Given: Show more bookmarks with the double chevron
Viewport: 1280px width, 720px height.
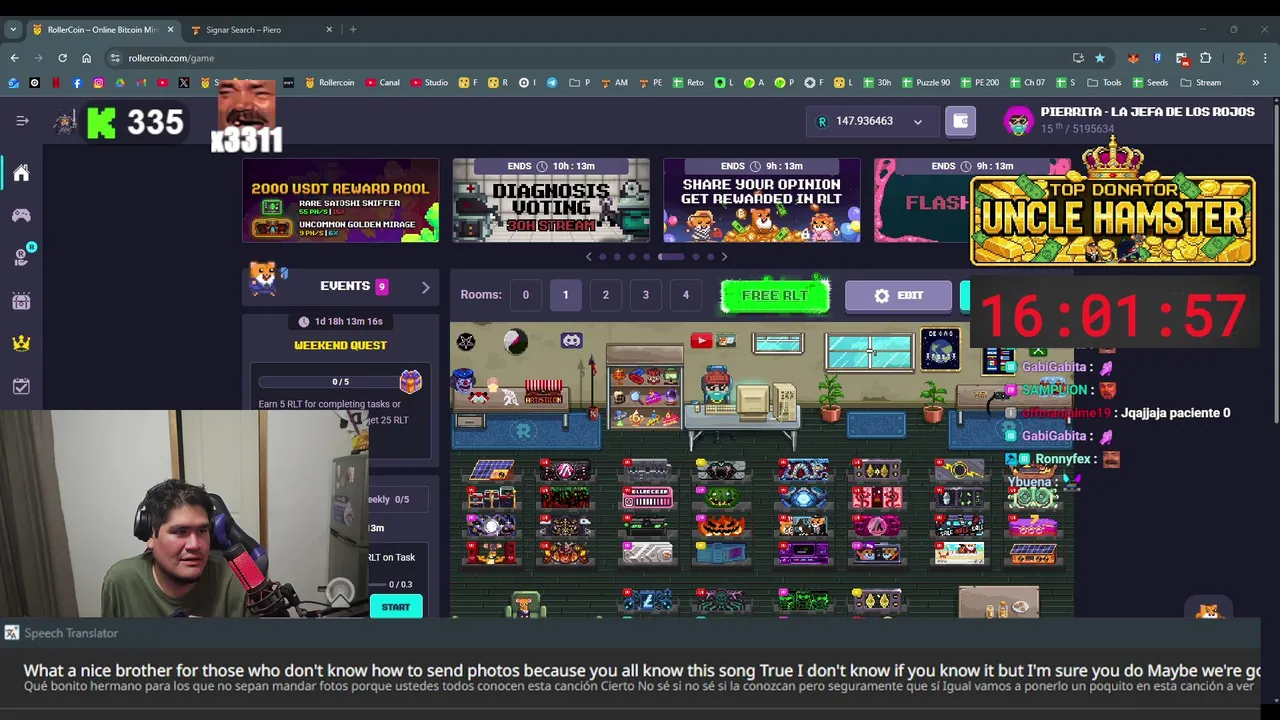Looking at the screenshot, I should click(1255, 82).
